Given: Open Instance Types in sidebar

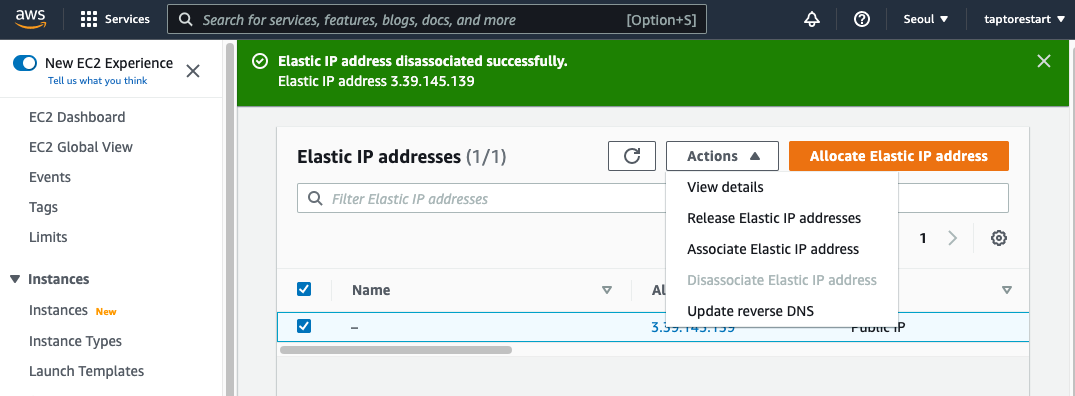Looking at the screenshot, I should click(x=75, y=341).
